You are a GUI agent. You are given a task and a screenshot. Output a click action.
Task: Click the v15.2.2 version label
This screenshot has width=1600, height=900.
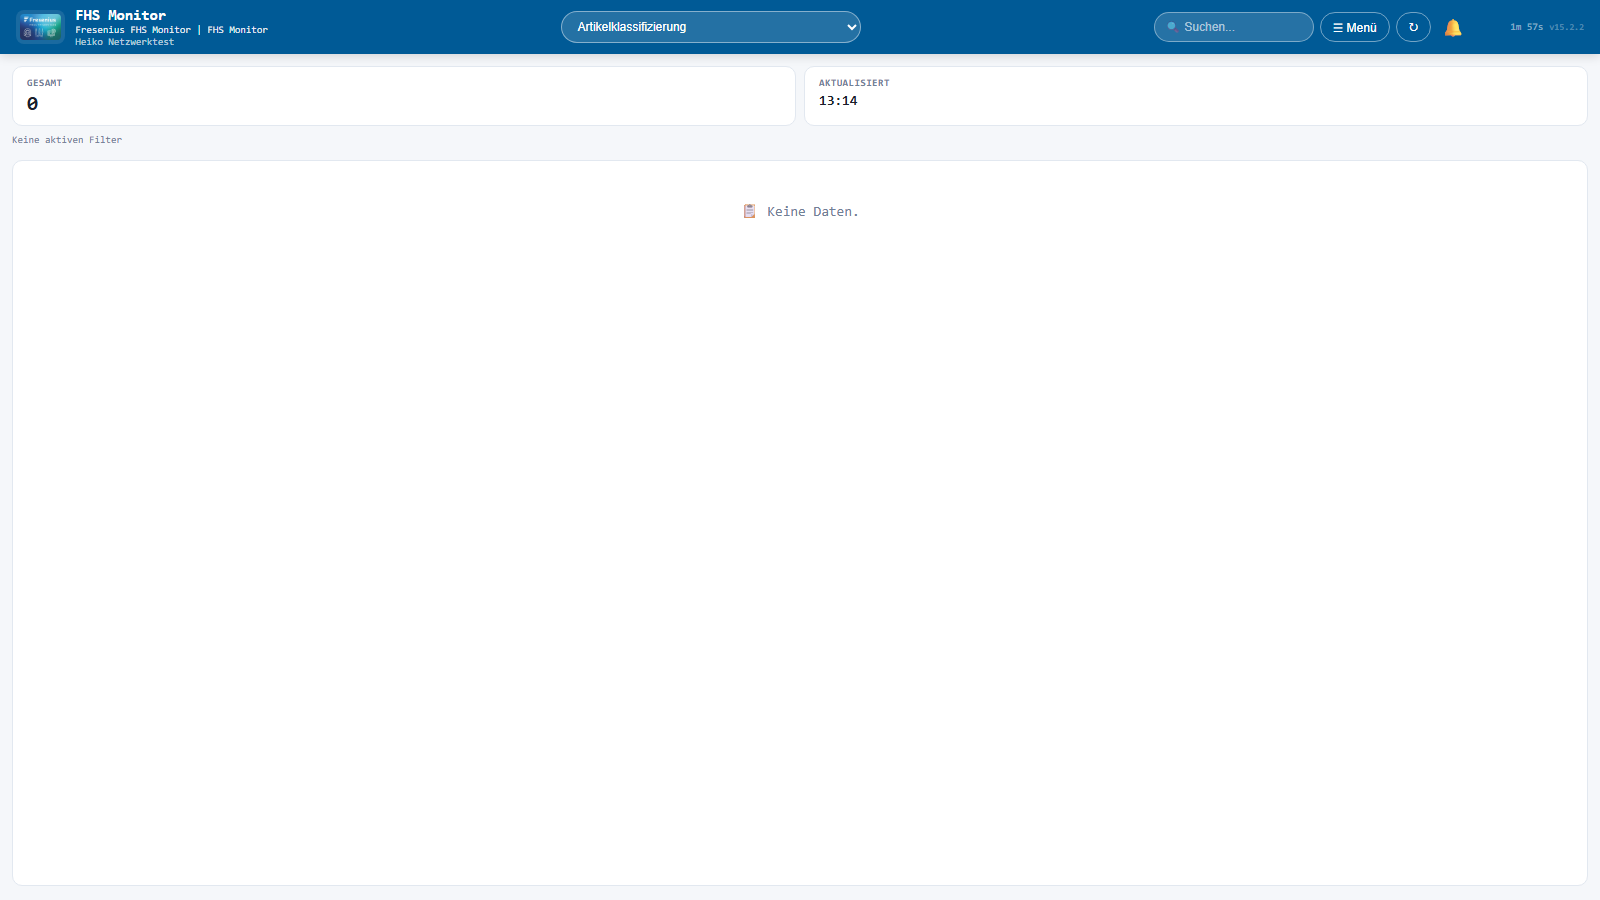[1566, 27]
